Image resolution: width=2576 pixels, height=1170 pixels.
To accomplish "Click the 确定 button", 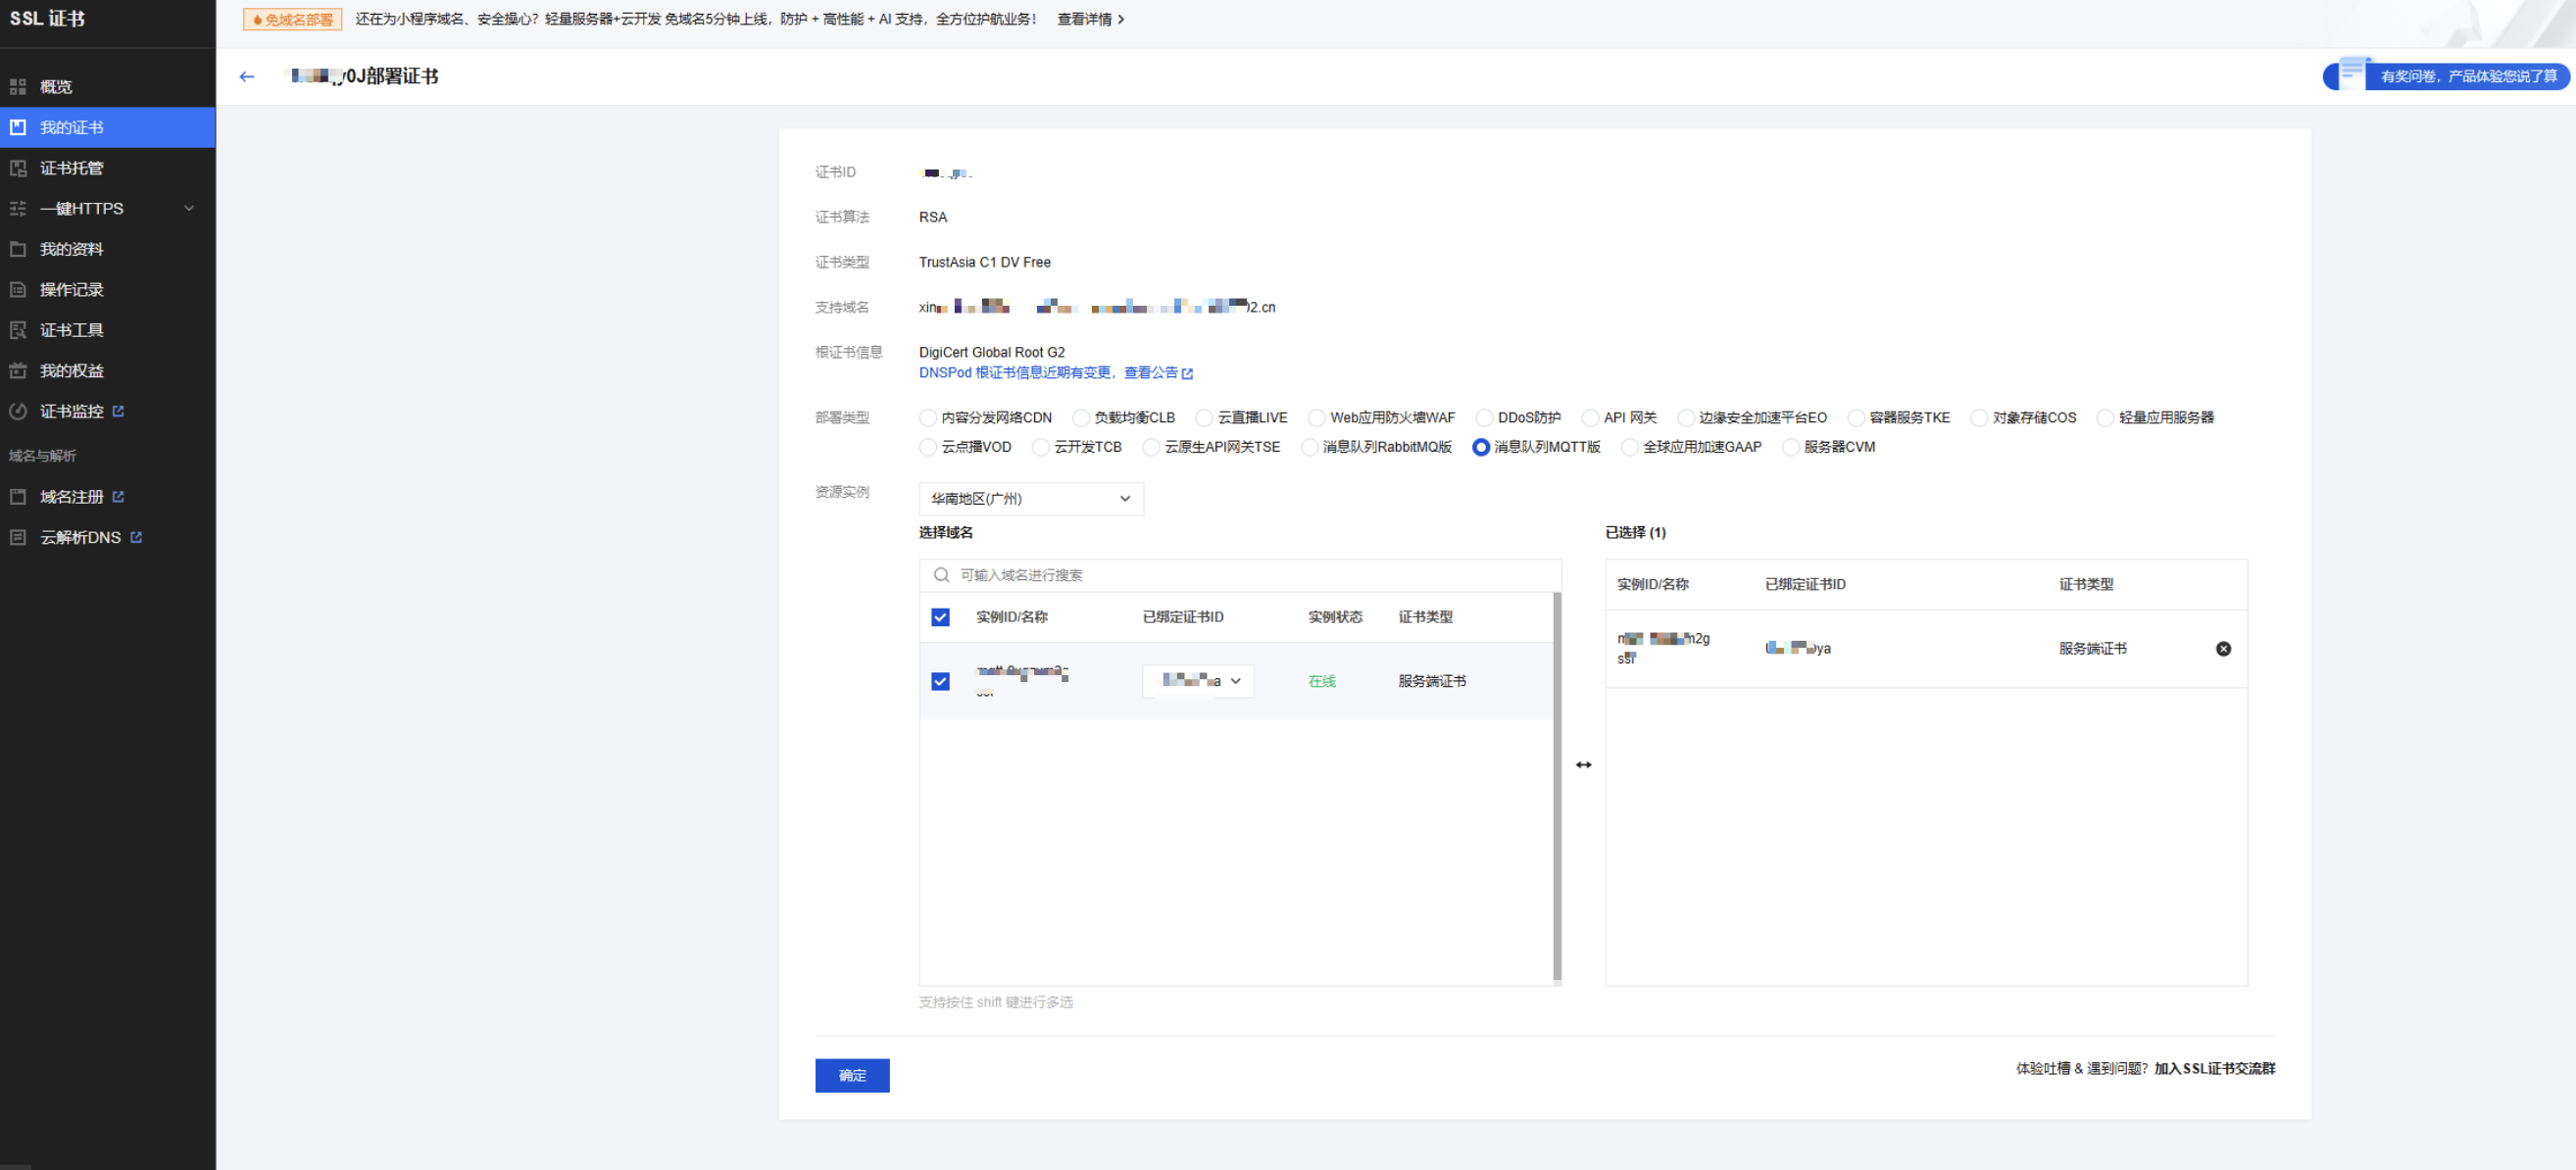I will click(851, 1075).
